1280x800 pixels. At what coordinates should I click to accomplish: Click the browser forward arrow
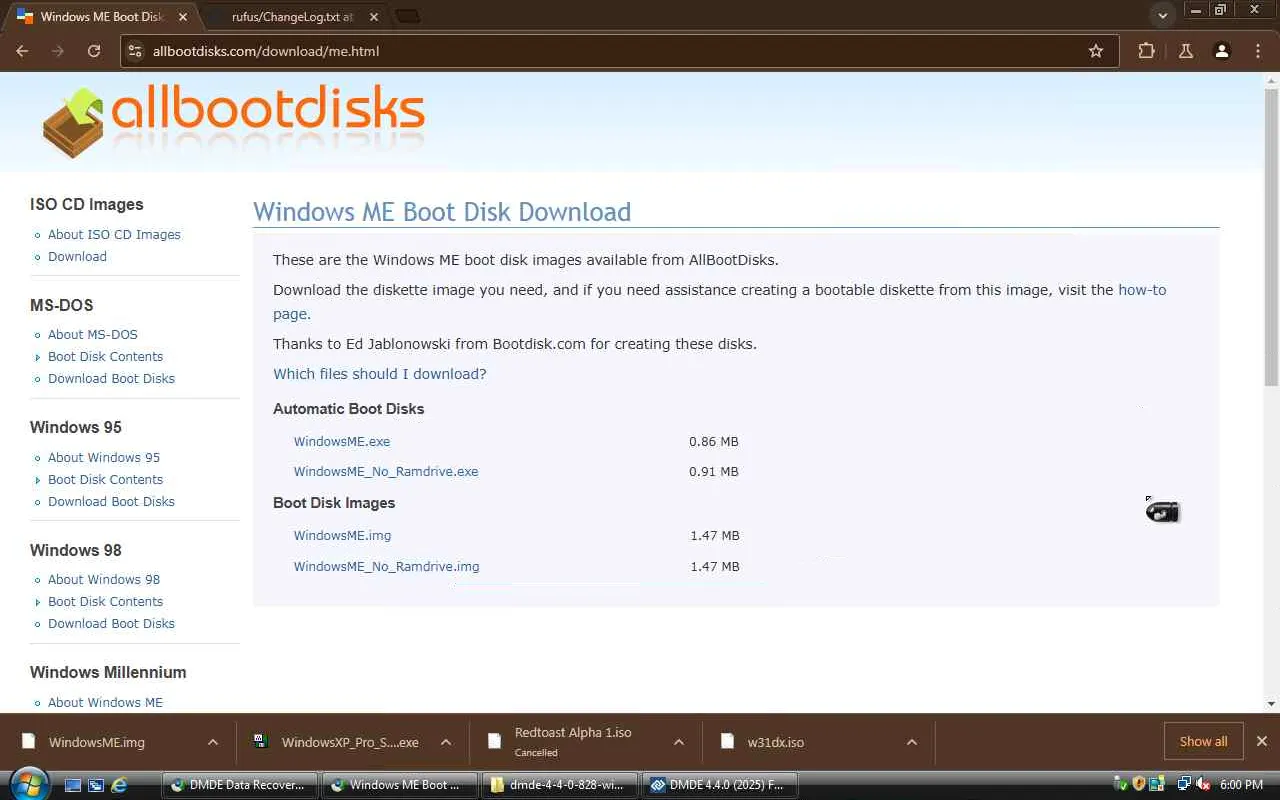click(58, 51)
